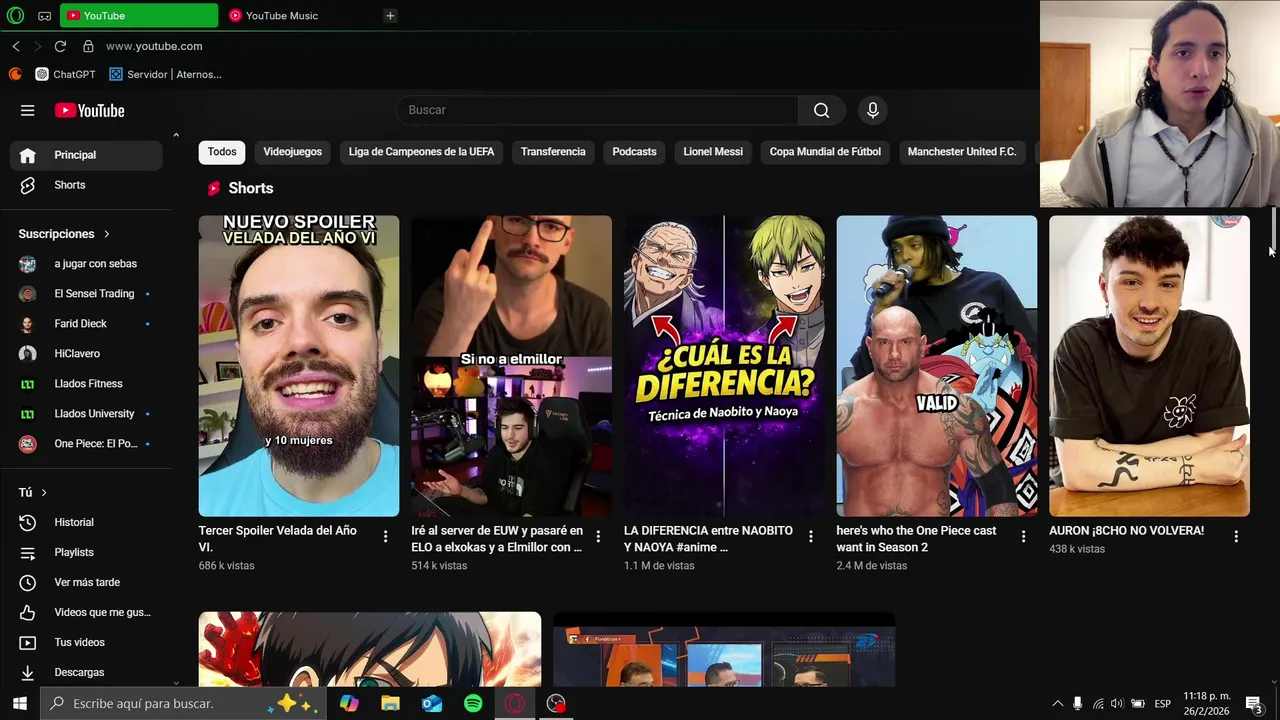Select the Lionel Messi chip
Screen dimensions: 1280x720
pyautogui.click(x=713, y=152)
